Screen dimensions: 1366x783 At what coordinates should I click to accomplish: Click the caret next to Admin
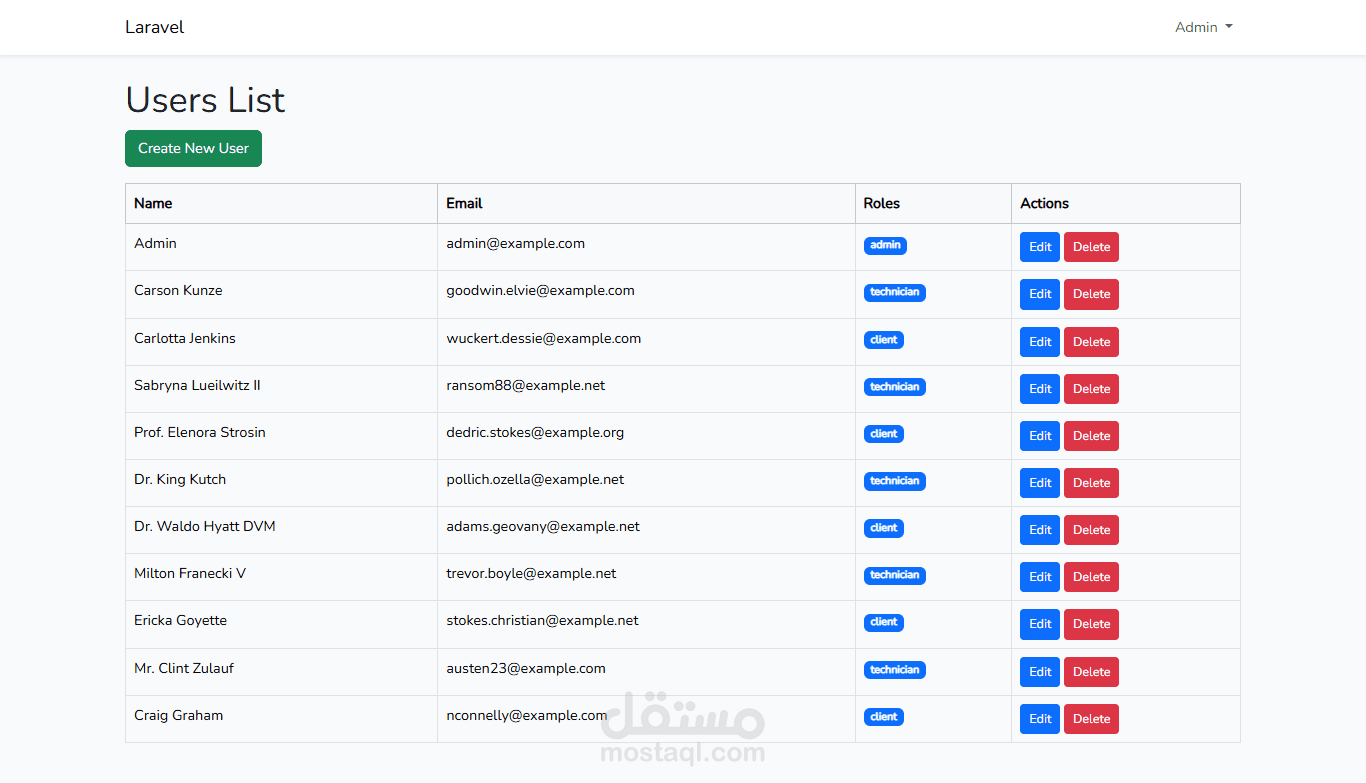1229,28
